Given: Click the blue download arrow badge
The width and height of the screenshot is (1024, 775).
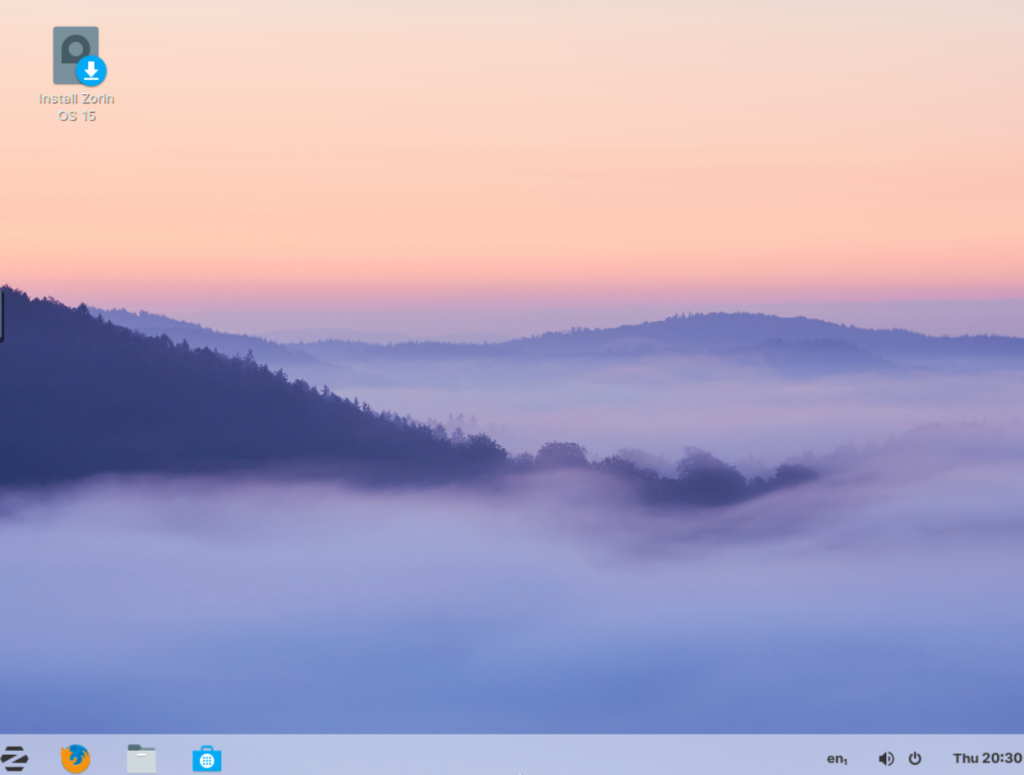Looking at the screenshot, I should click(91, 71).
